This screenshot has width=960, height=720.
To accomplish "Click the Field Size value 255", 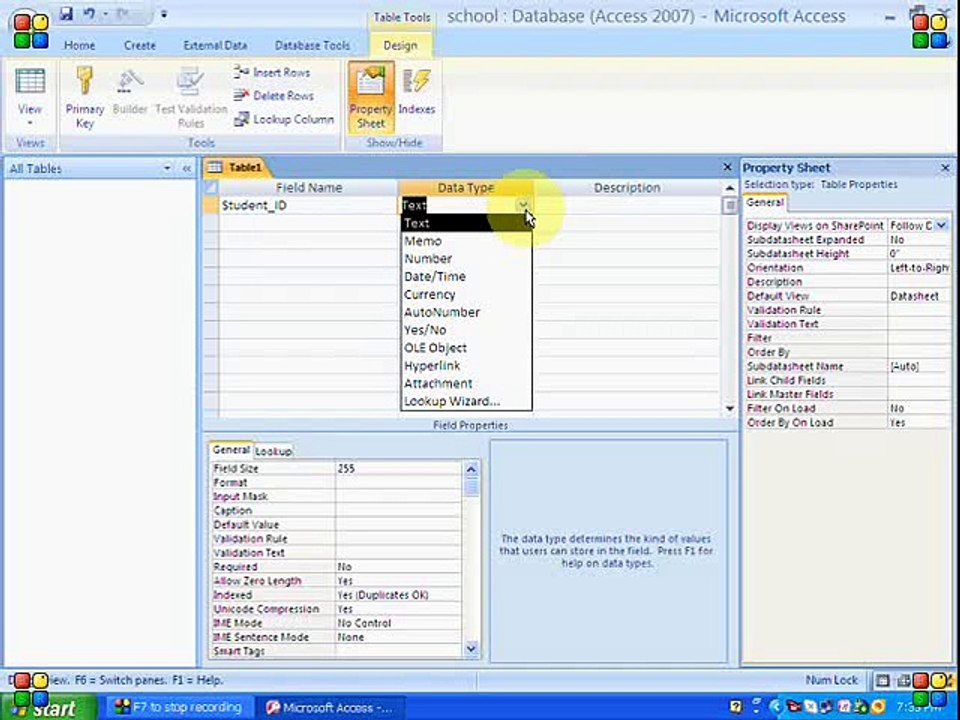I will 398,468.
